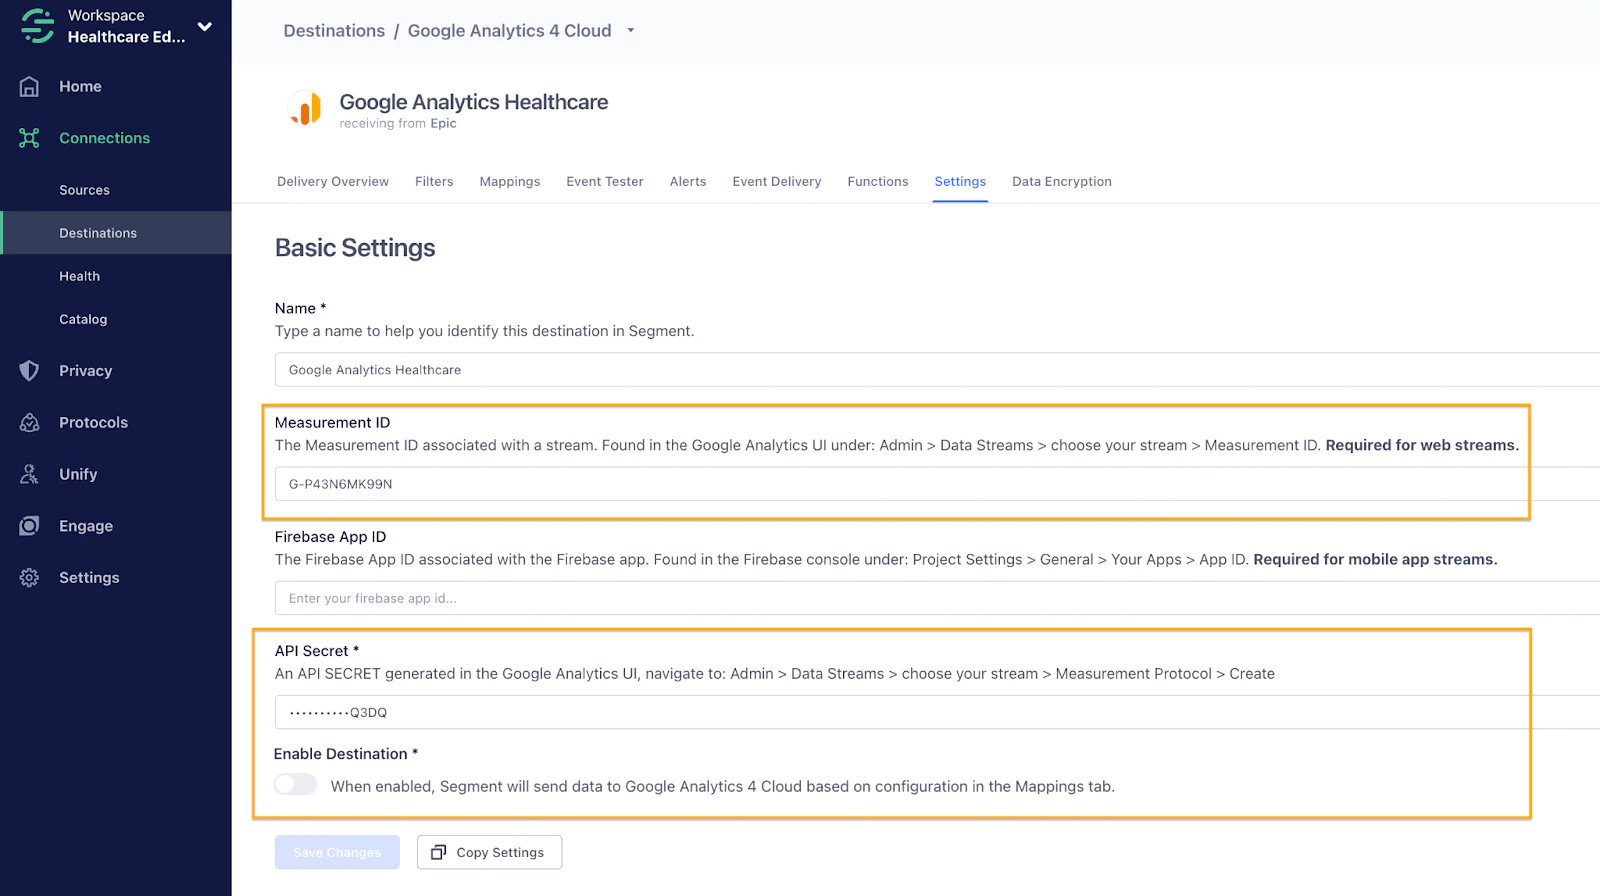Image resolution: width=1600 pixels, height=896 pixels.
Task: Click the Protocols icon in sidebar
Action: pyautogui.click(x=30, y=423)
